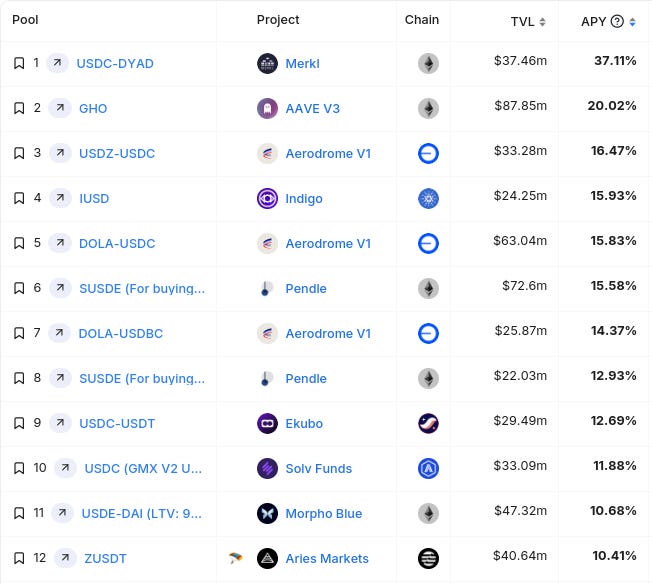This screenshot has height=584, width=652.
Task: Click the Starknet chain icon for USDC-USDT
Action: [x=428, y=423]
